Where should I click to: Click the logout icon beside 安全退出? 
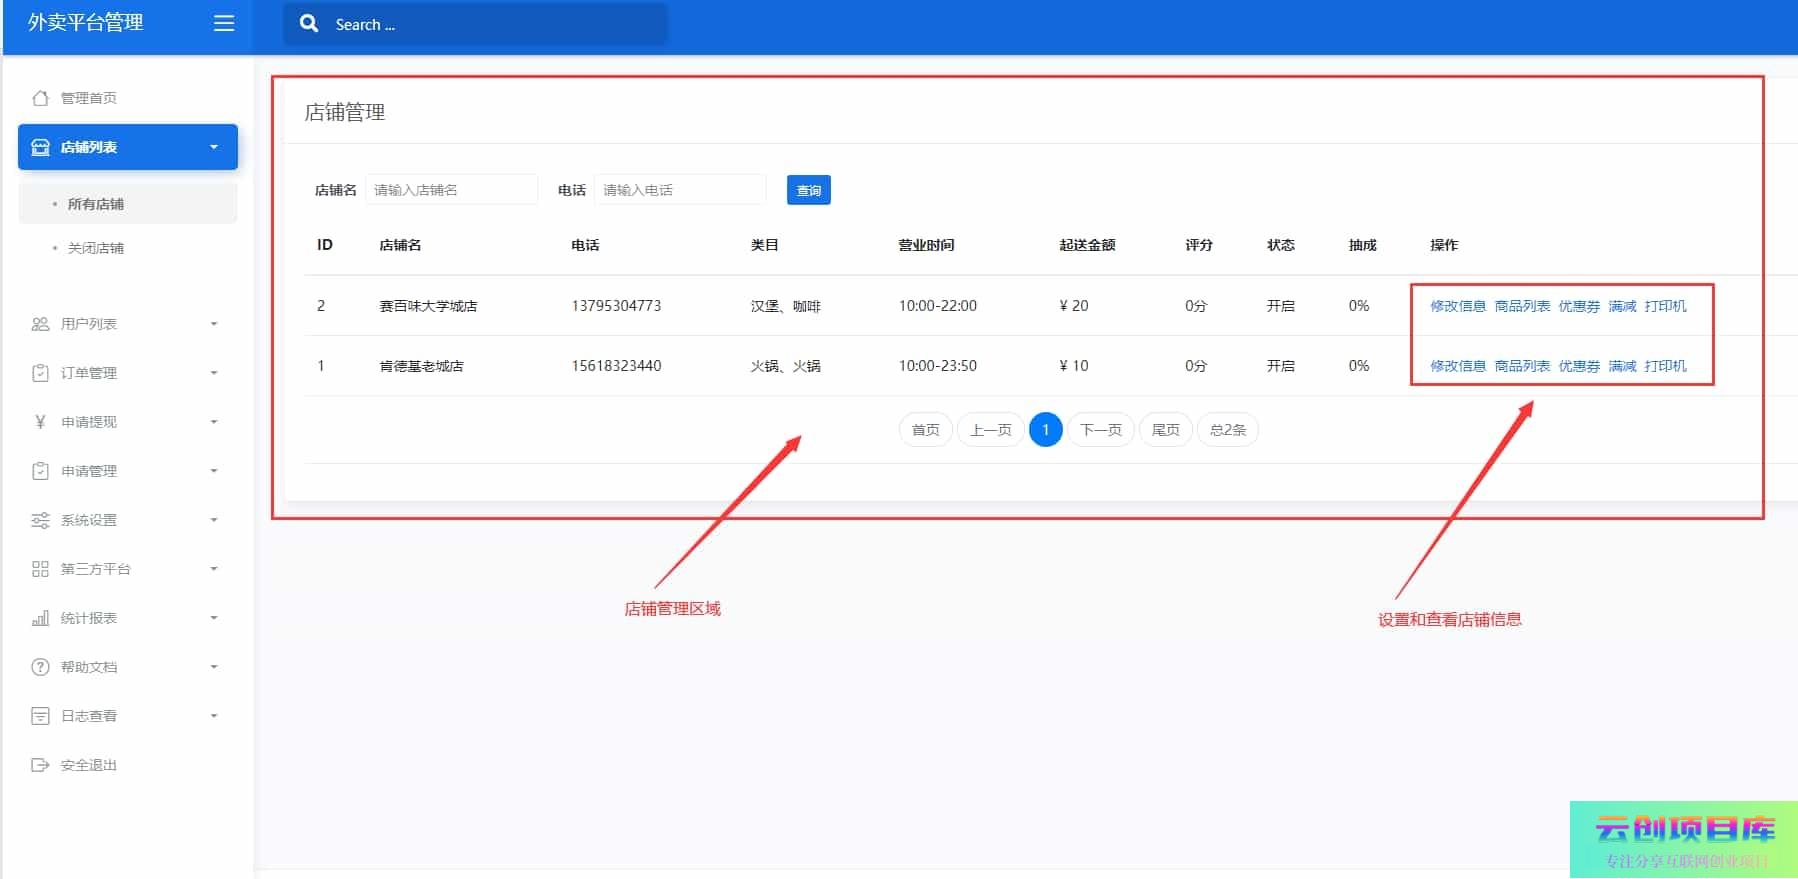point(40,765)
